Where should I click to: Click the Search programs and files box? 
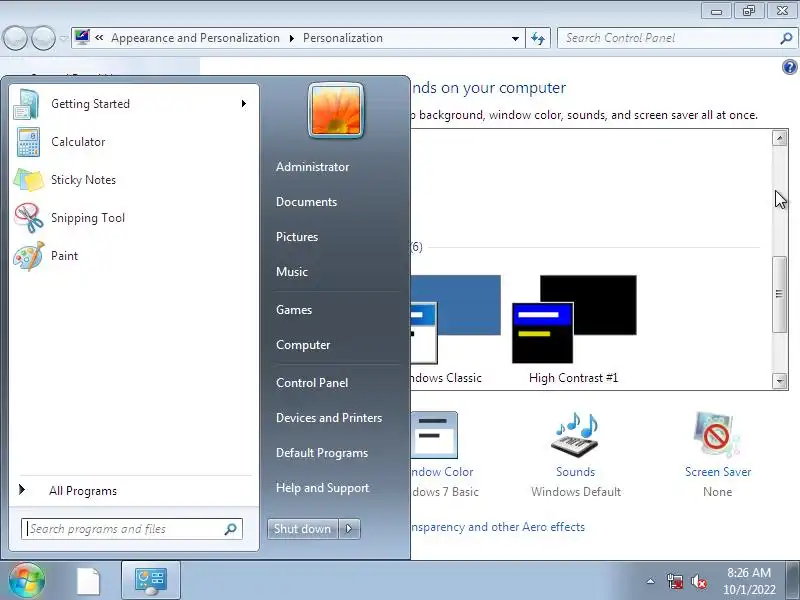(x=132, y=529)
